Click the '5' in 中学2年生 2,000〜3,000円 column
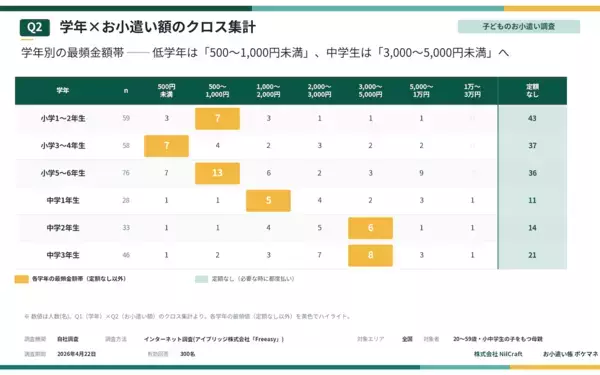600x375 pixels. pos(320,228)
